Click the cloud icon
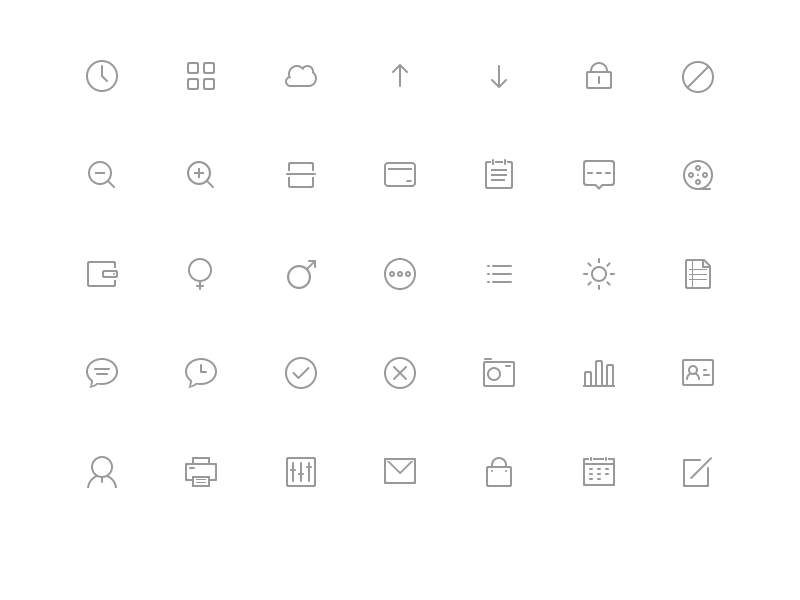Viewport: 800px width, 600px height. [301, 77]
